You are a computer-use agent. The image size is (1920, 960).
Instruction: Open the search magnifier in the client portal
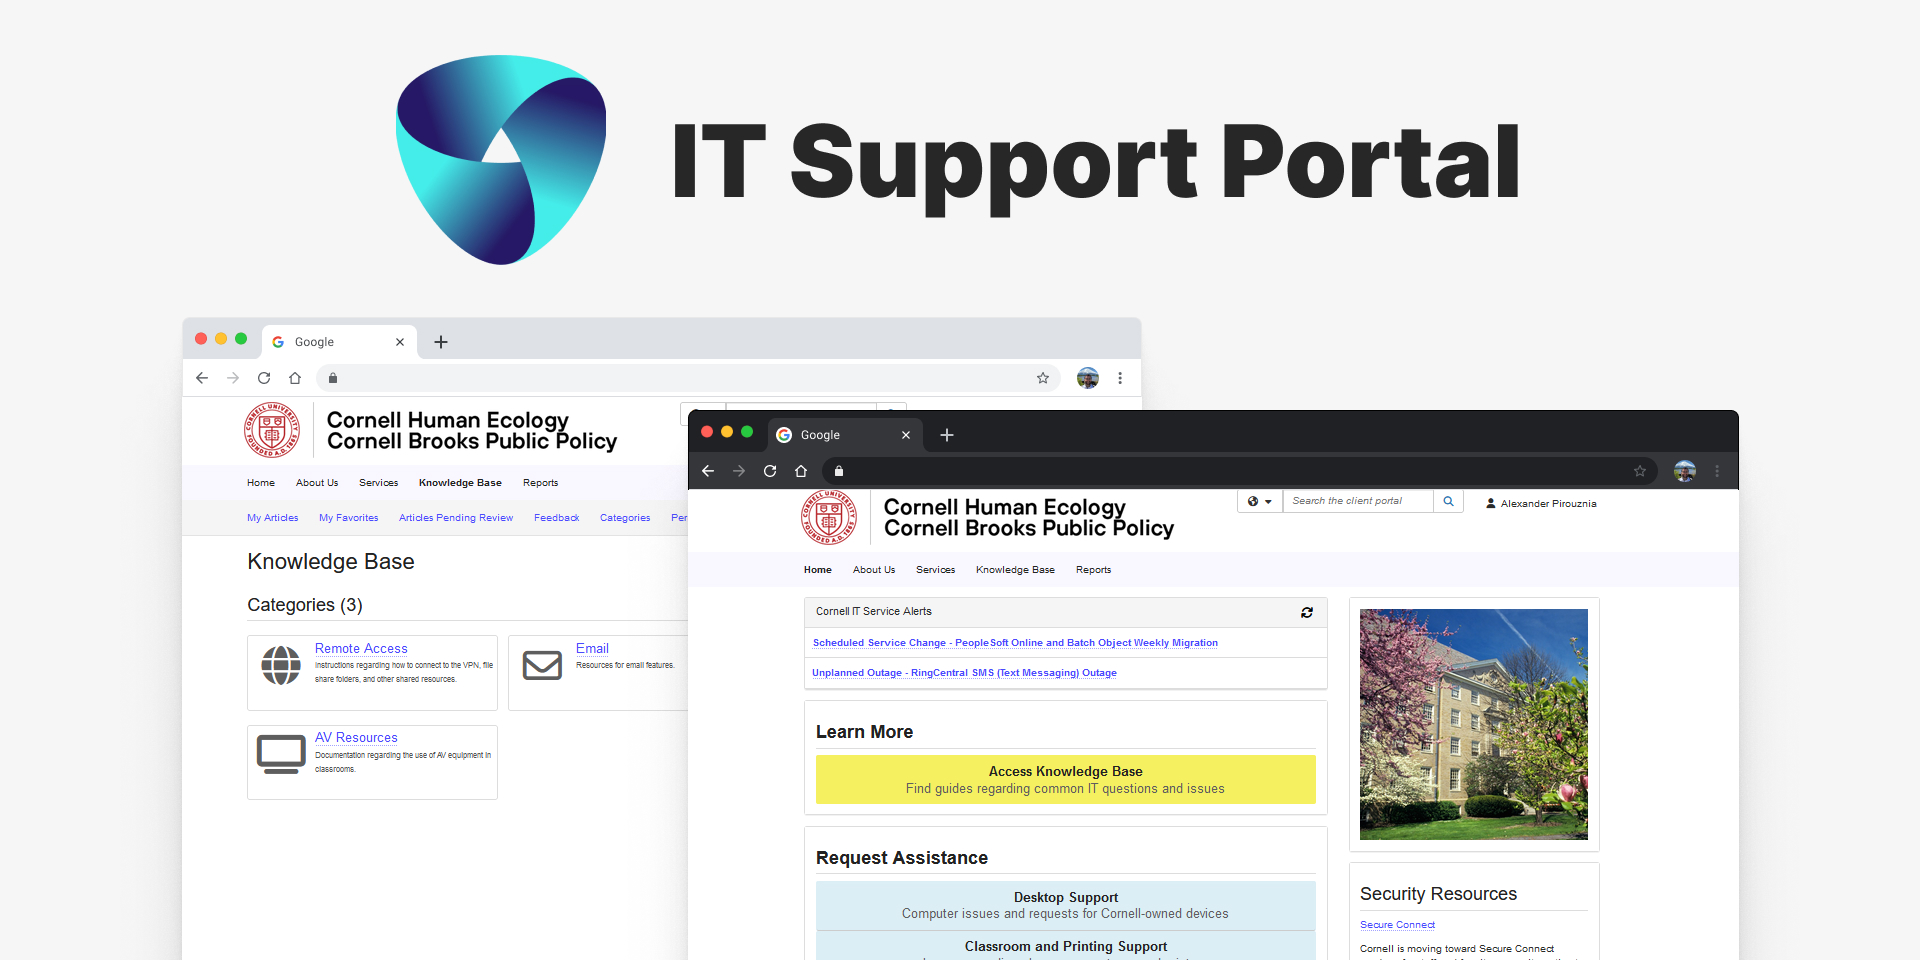point(1447,501)
